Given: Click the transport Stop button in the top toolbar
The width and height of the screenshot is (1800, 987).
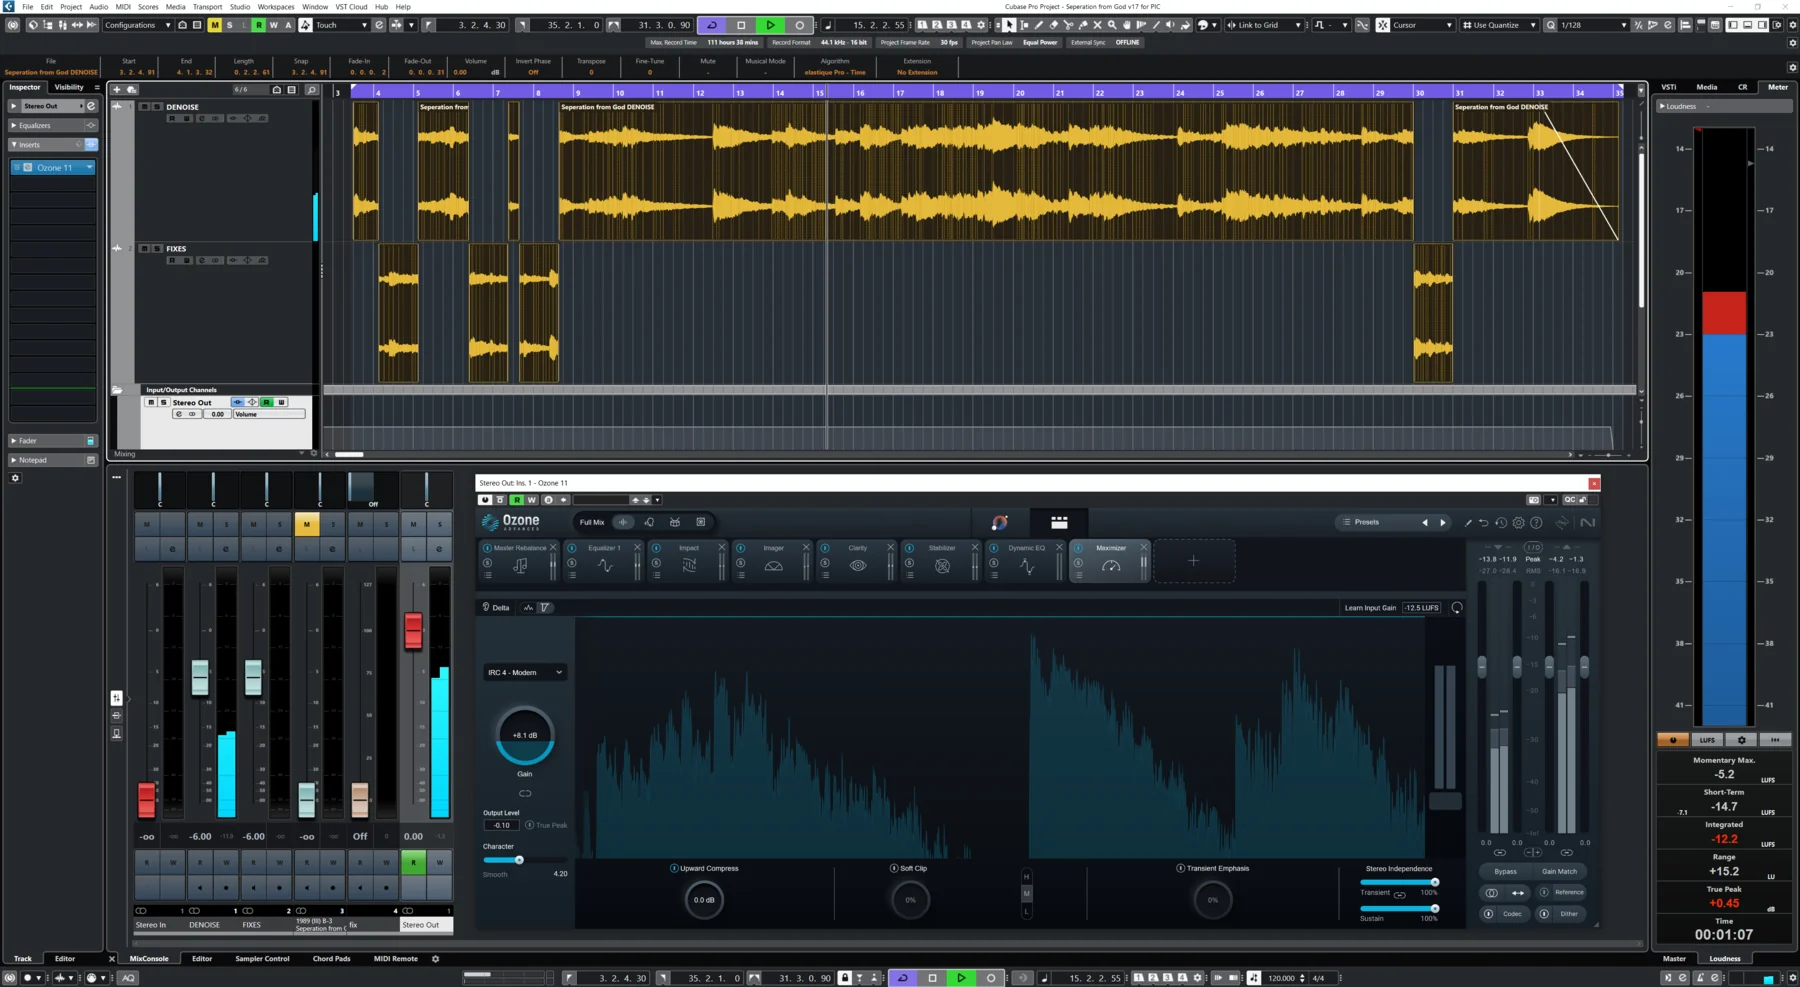Looking at the screenshot, I should tap(741, 25).
